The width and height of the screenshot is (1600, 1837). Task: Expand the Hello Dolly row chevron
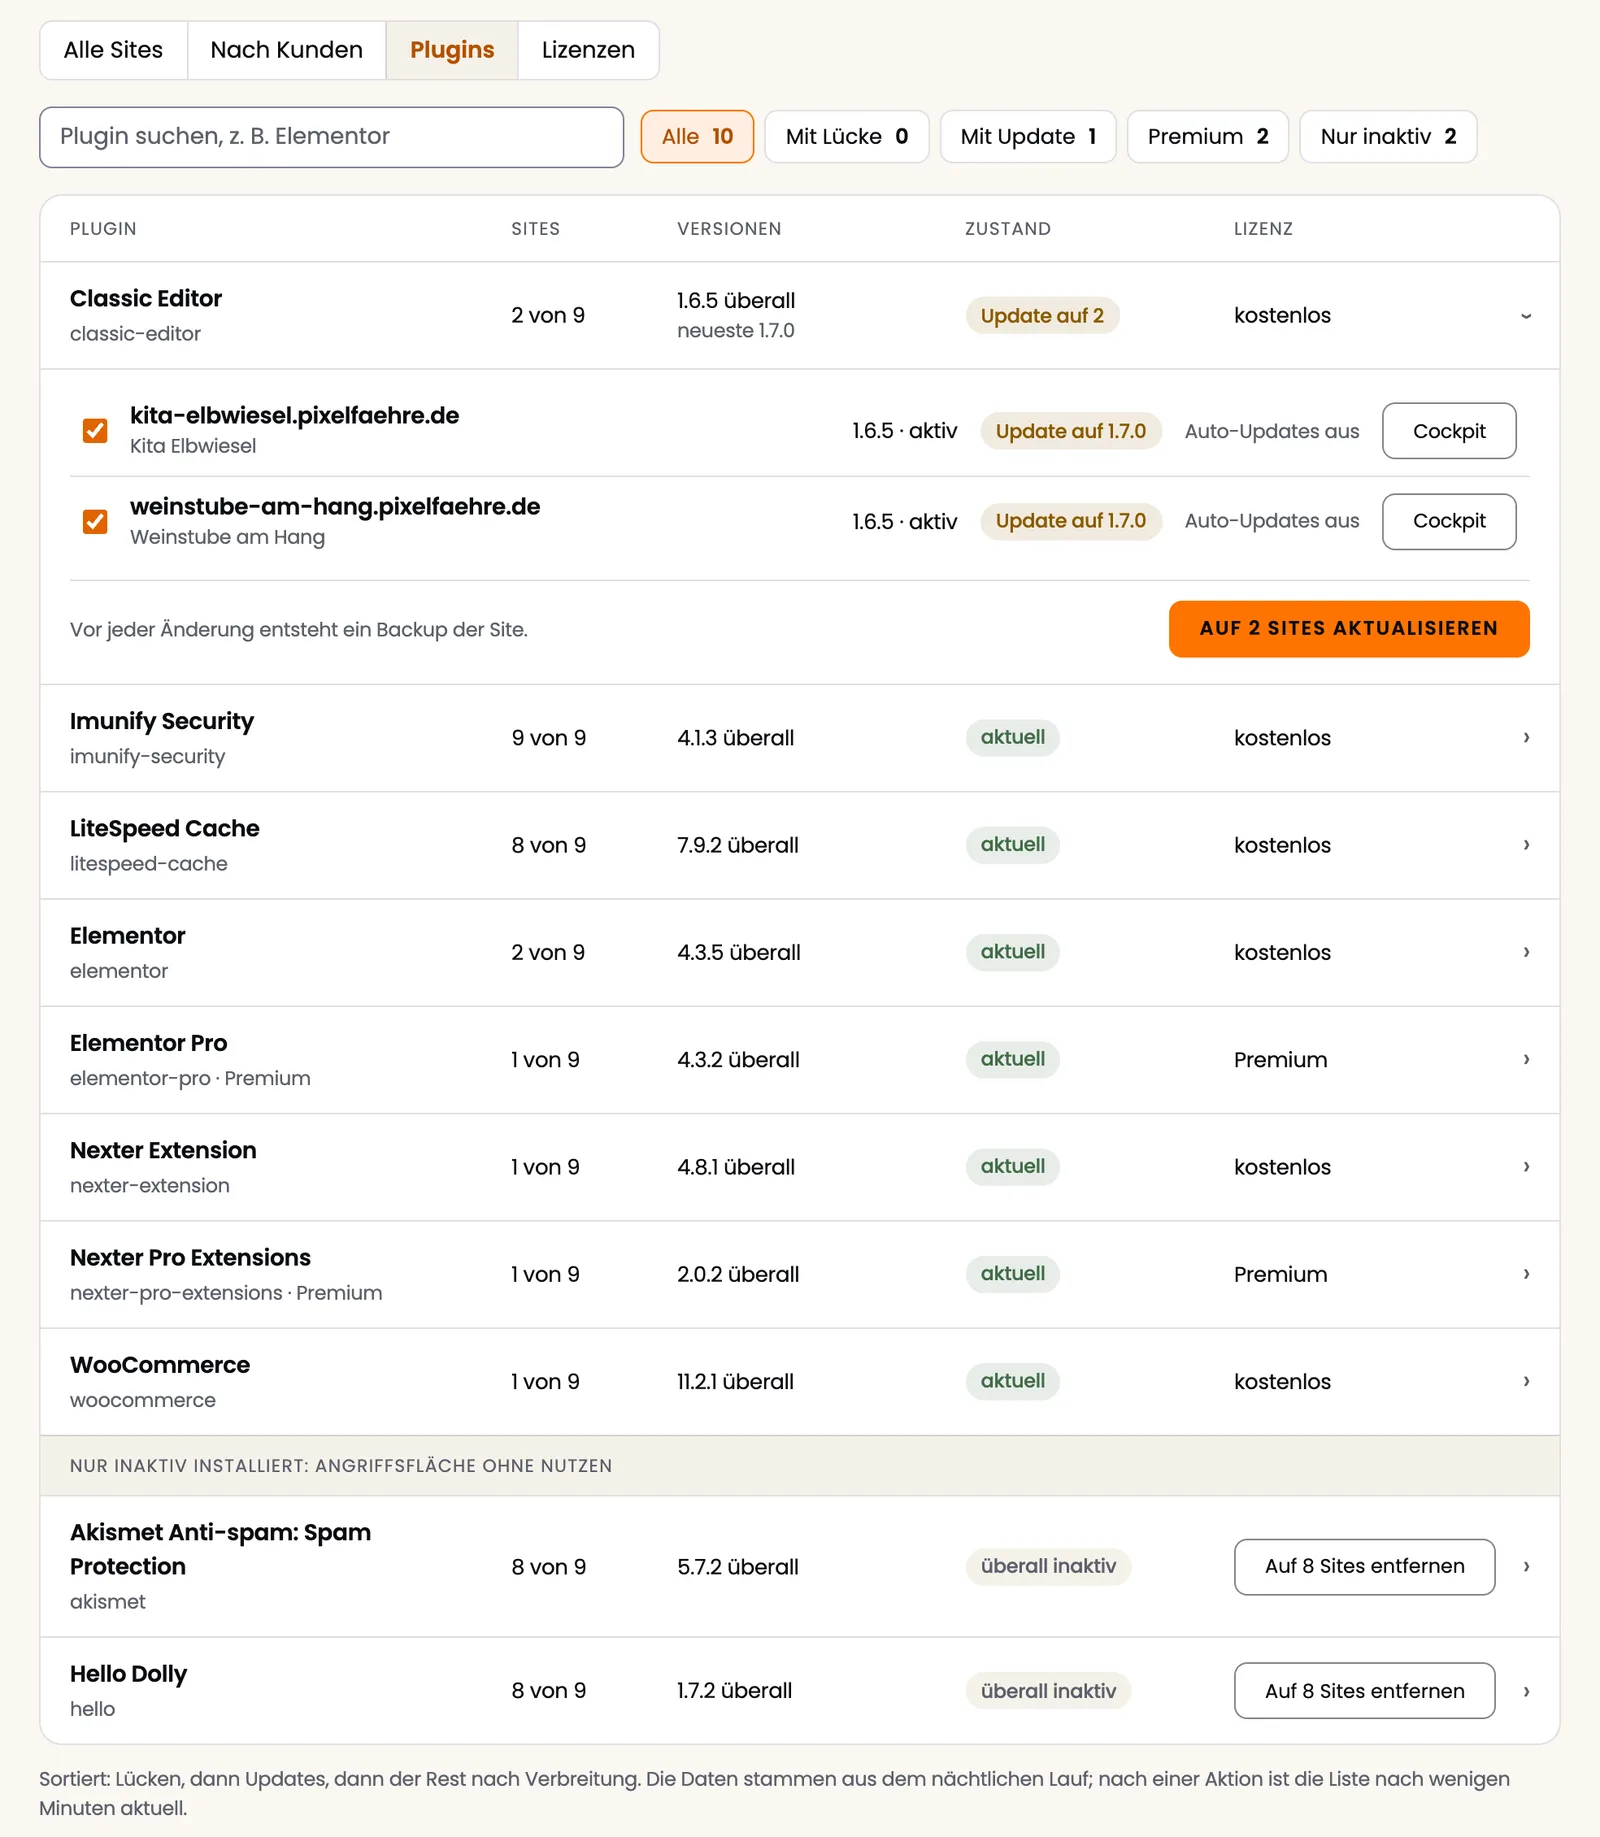point(1526,1691)
